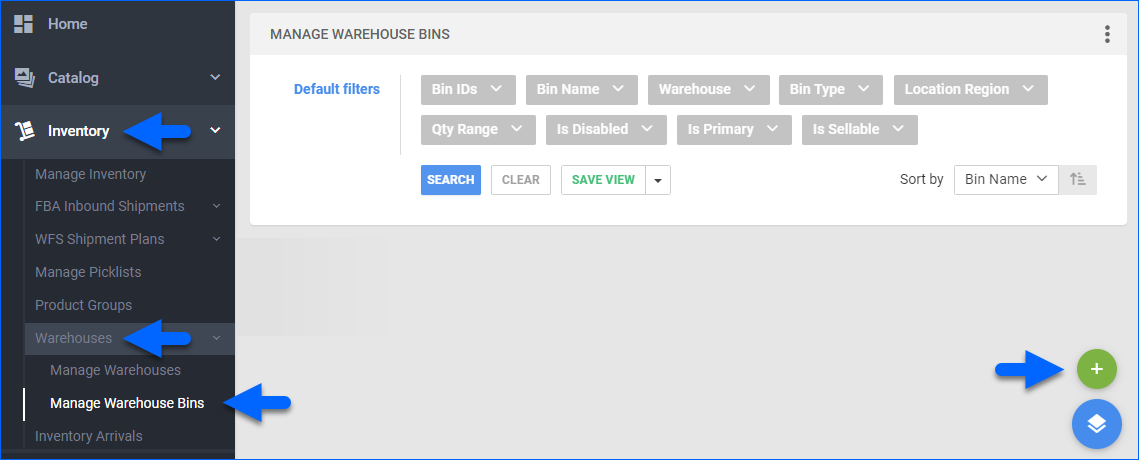
Task: Open the Save View arrow dropdown
Action: (658, 180)
